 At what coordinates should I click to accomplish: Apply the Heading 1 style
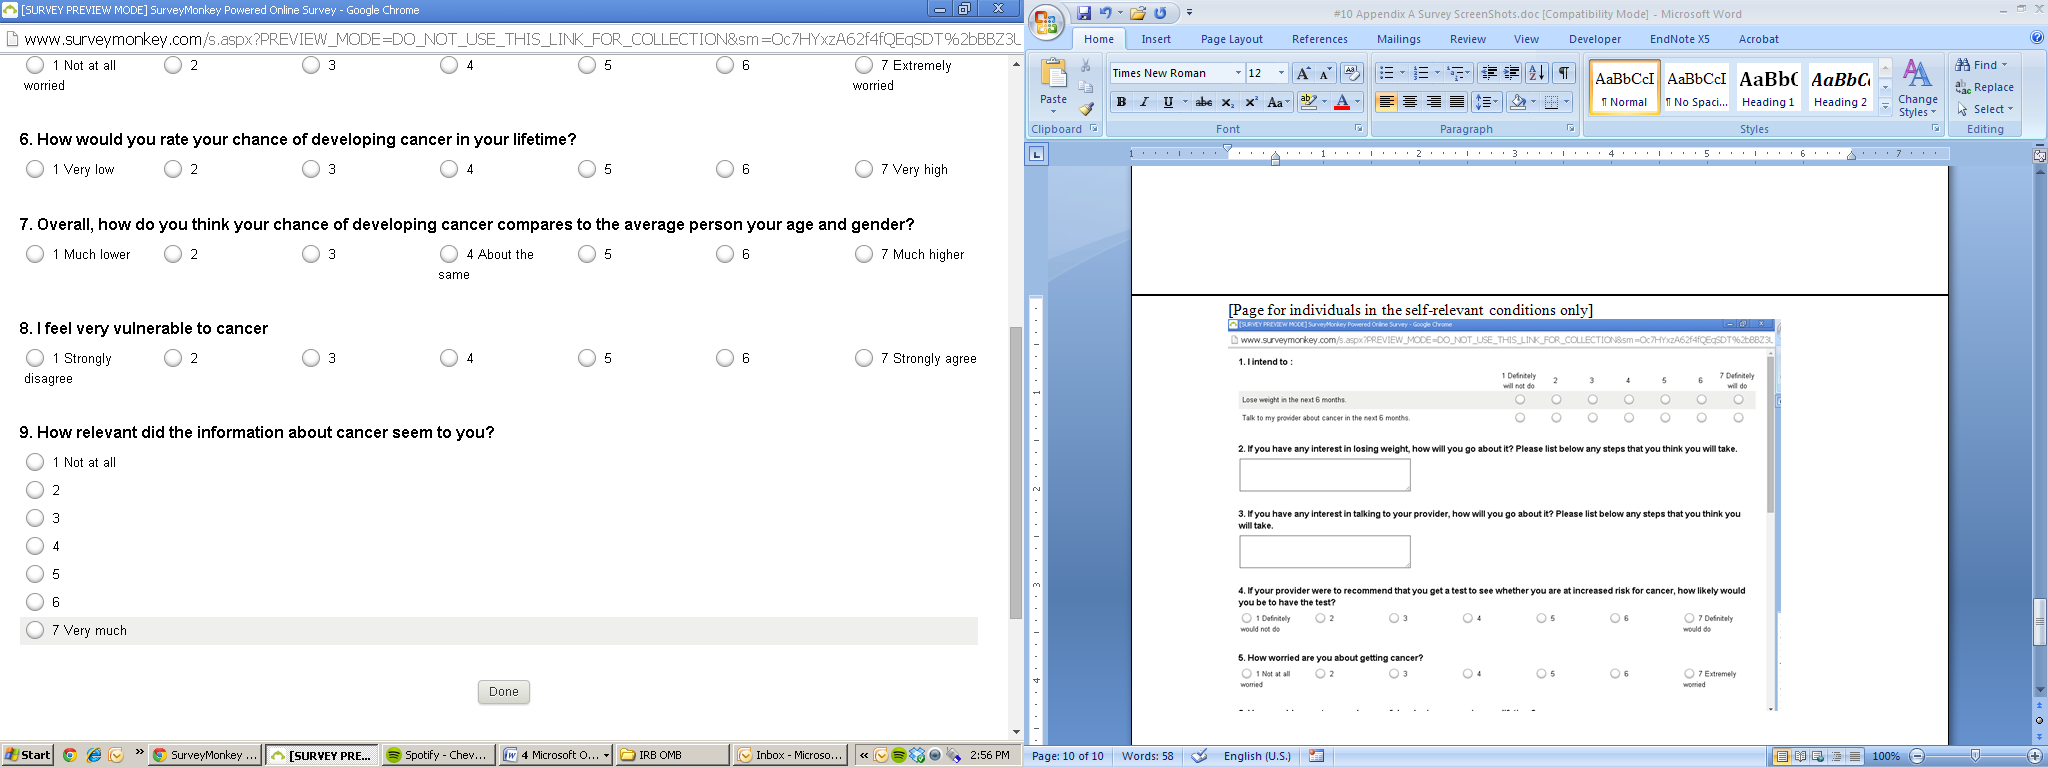(1768, 87)
